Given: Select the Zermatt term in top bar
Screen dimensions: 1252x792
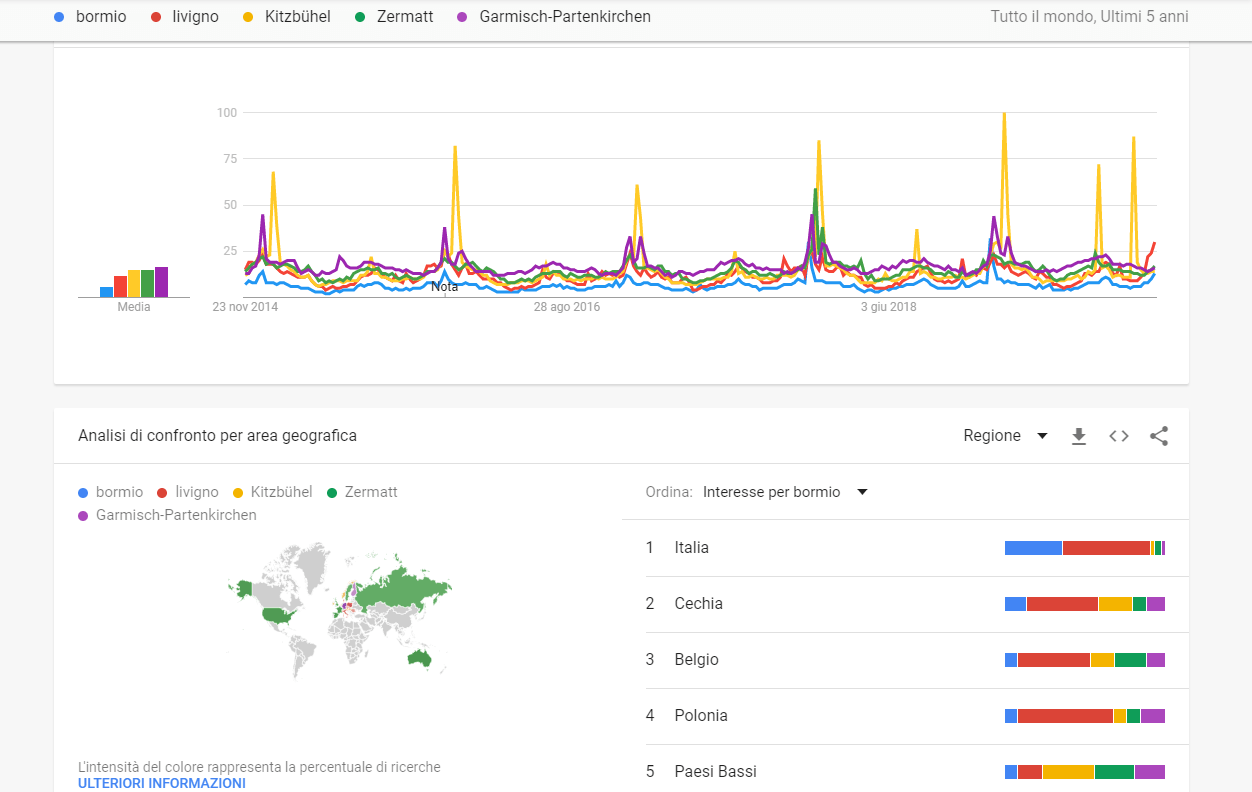Looking at the screenshot, I should click(405, 17).
